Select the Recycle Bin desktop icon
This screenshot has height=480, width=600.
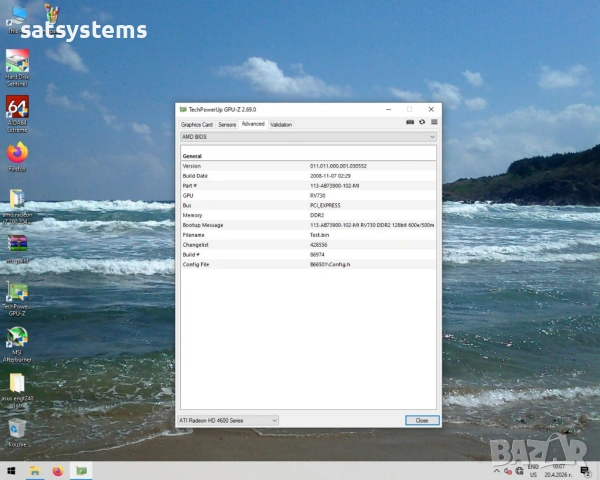(17, 433)
